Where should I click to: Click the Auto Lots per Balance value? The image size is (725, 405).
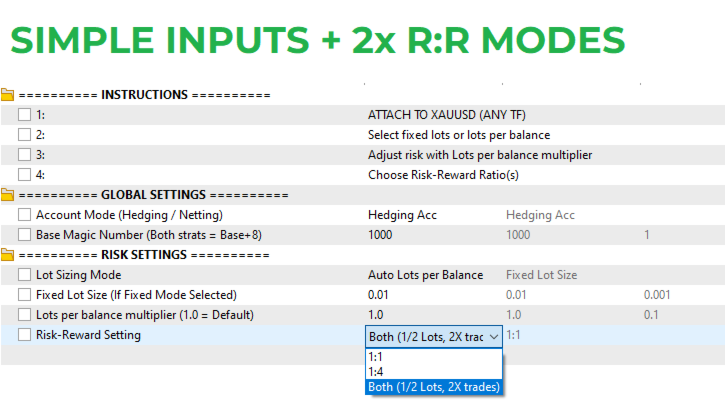click(x=425, y=275)
